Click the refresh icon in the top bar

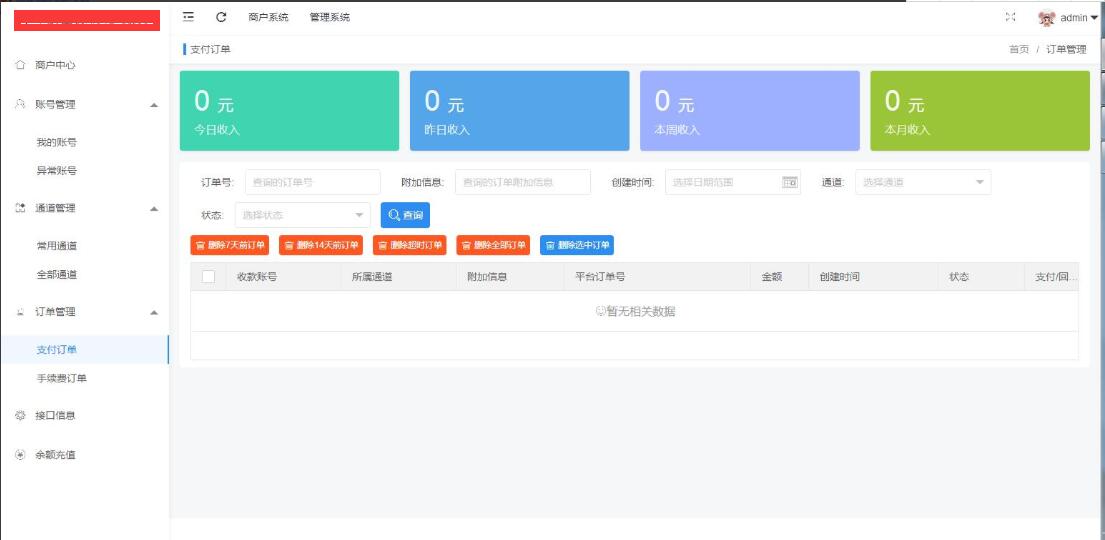pos(221,17)
